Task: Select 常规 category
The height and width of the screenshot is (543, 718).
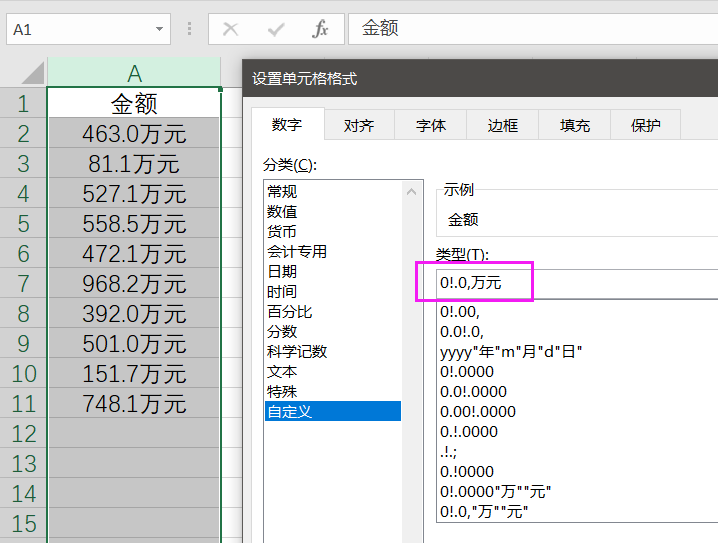Action: [x=333, y=191]
